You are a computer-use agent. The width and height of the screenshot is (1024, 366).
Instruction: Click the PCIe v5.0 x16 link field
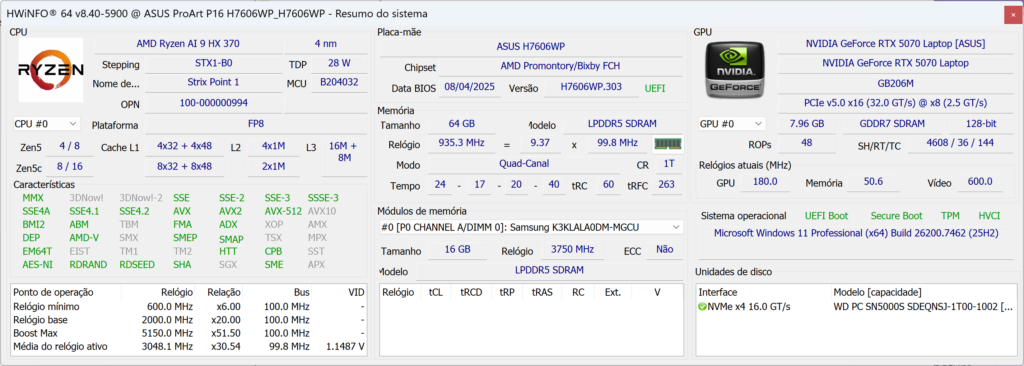(x=895, y=103)
